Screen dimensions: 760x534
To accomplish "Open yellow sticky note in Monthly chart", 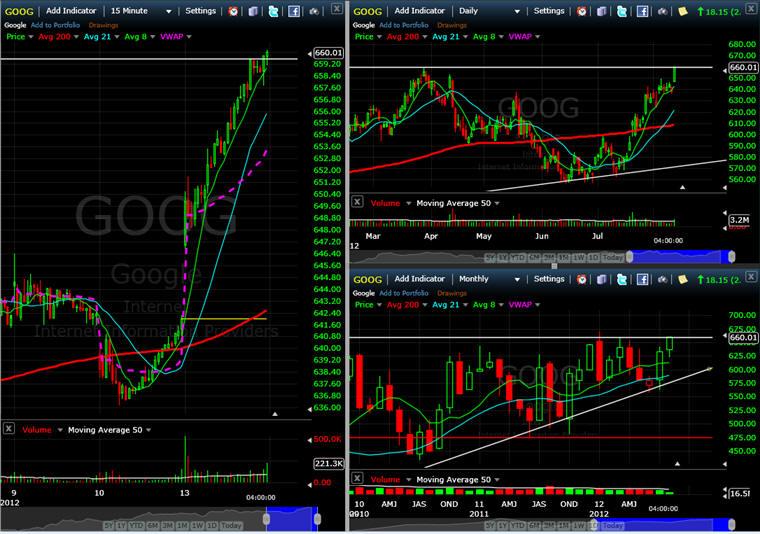I will pos(683,279).
